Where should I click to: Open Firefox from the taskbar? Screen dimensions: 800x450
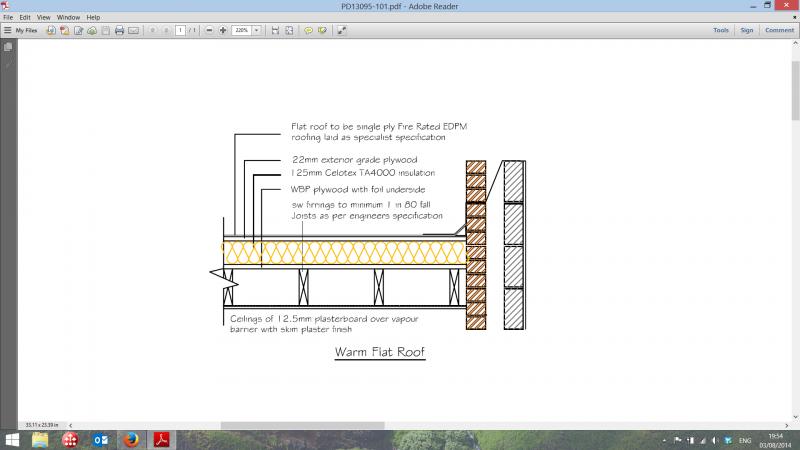(130, 439)
